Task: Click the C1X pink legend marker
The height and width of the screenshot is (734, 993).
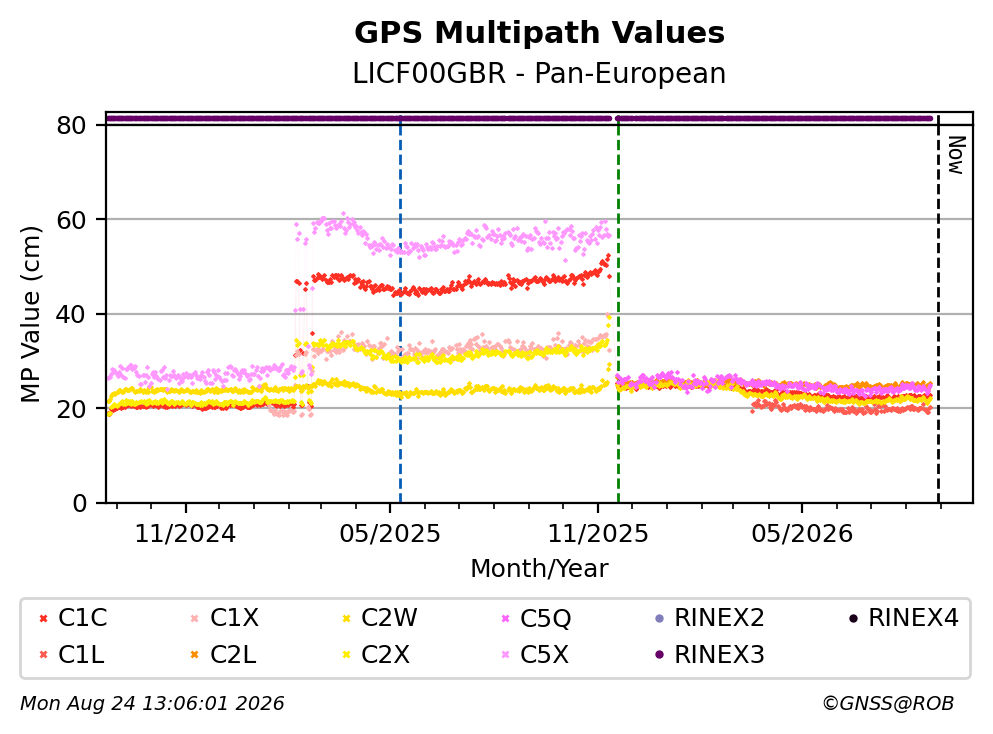Action: coord(194,618)
